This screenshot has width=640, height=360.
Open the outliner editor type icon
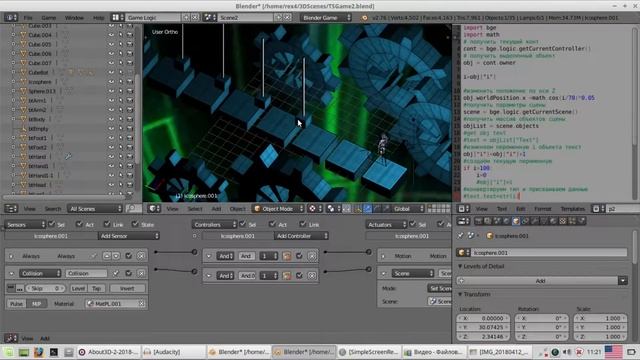click(x=11, y=209)
